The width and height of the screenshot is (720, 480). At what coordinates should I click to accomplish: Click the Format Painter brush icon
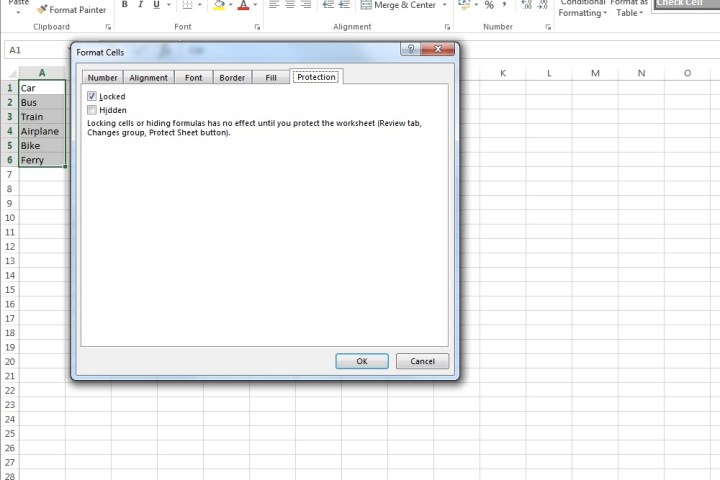41,10
